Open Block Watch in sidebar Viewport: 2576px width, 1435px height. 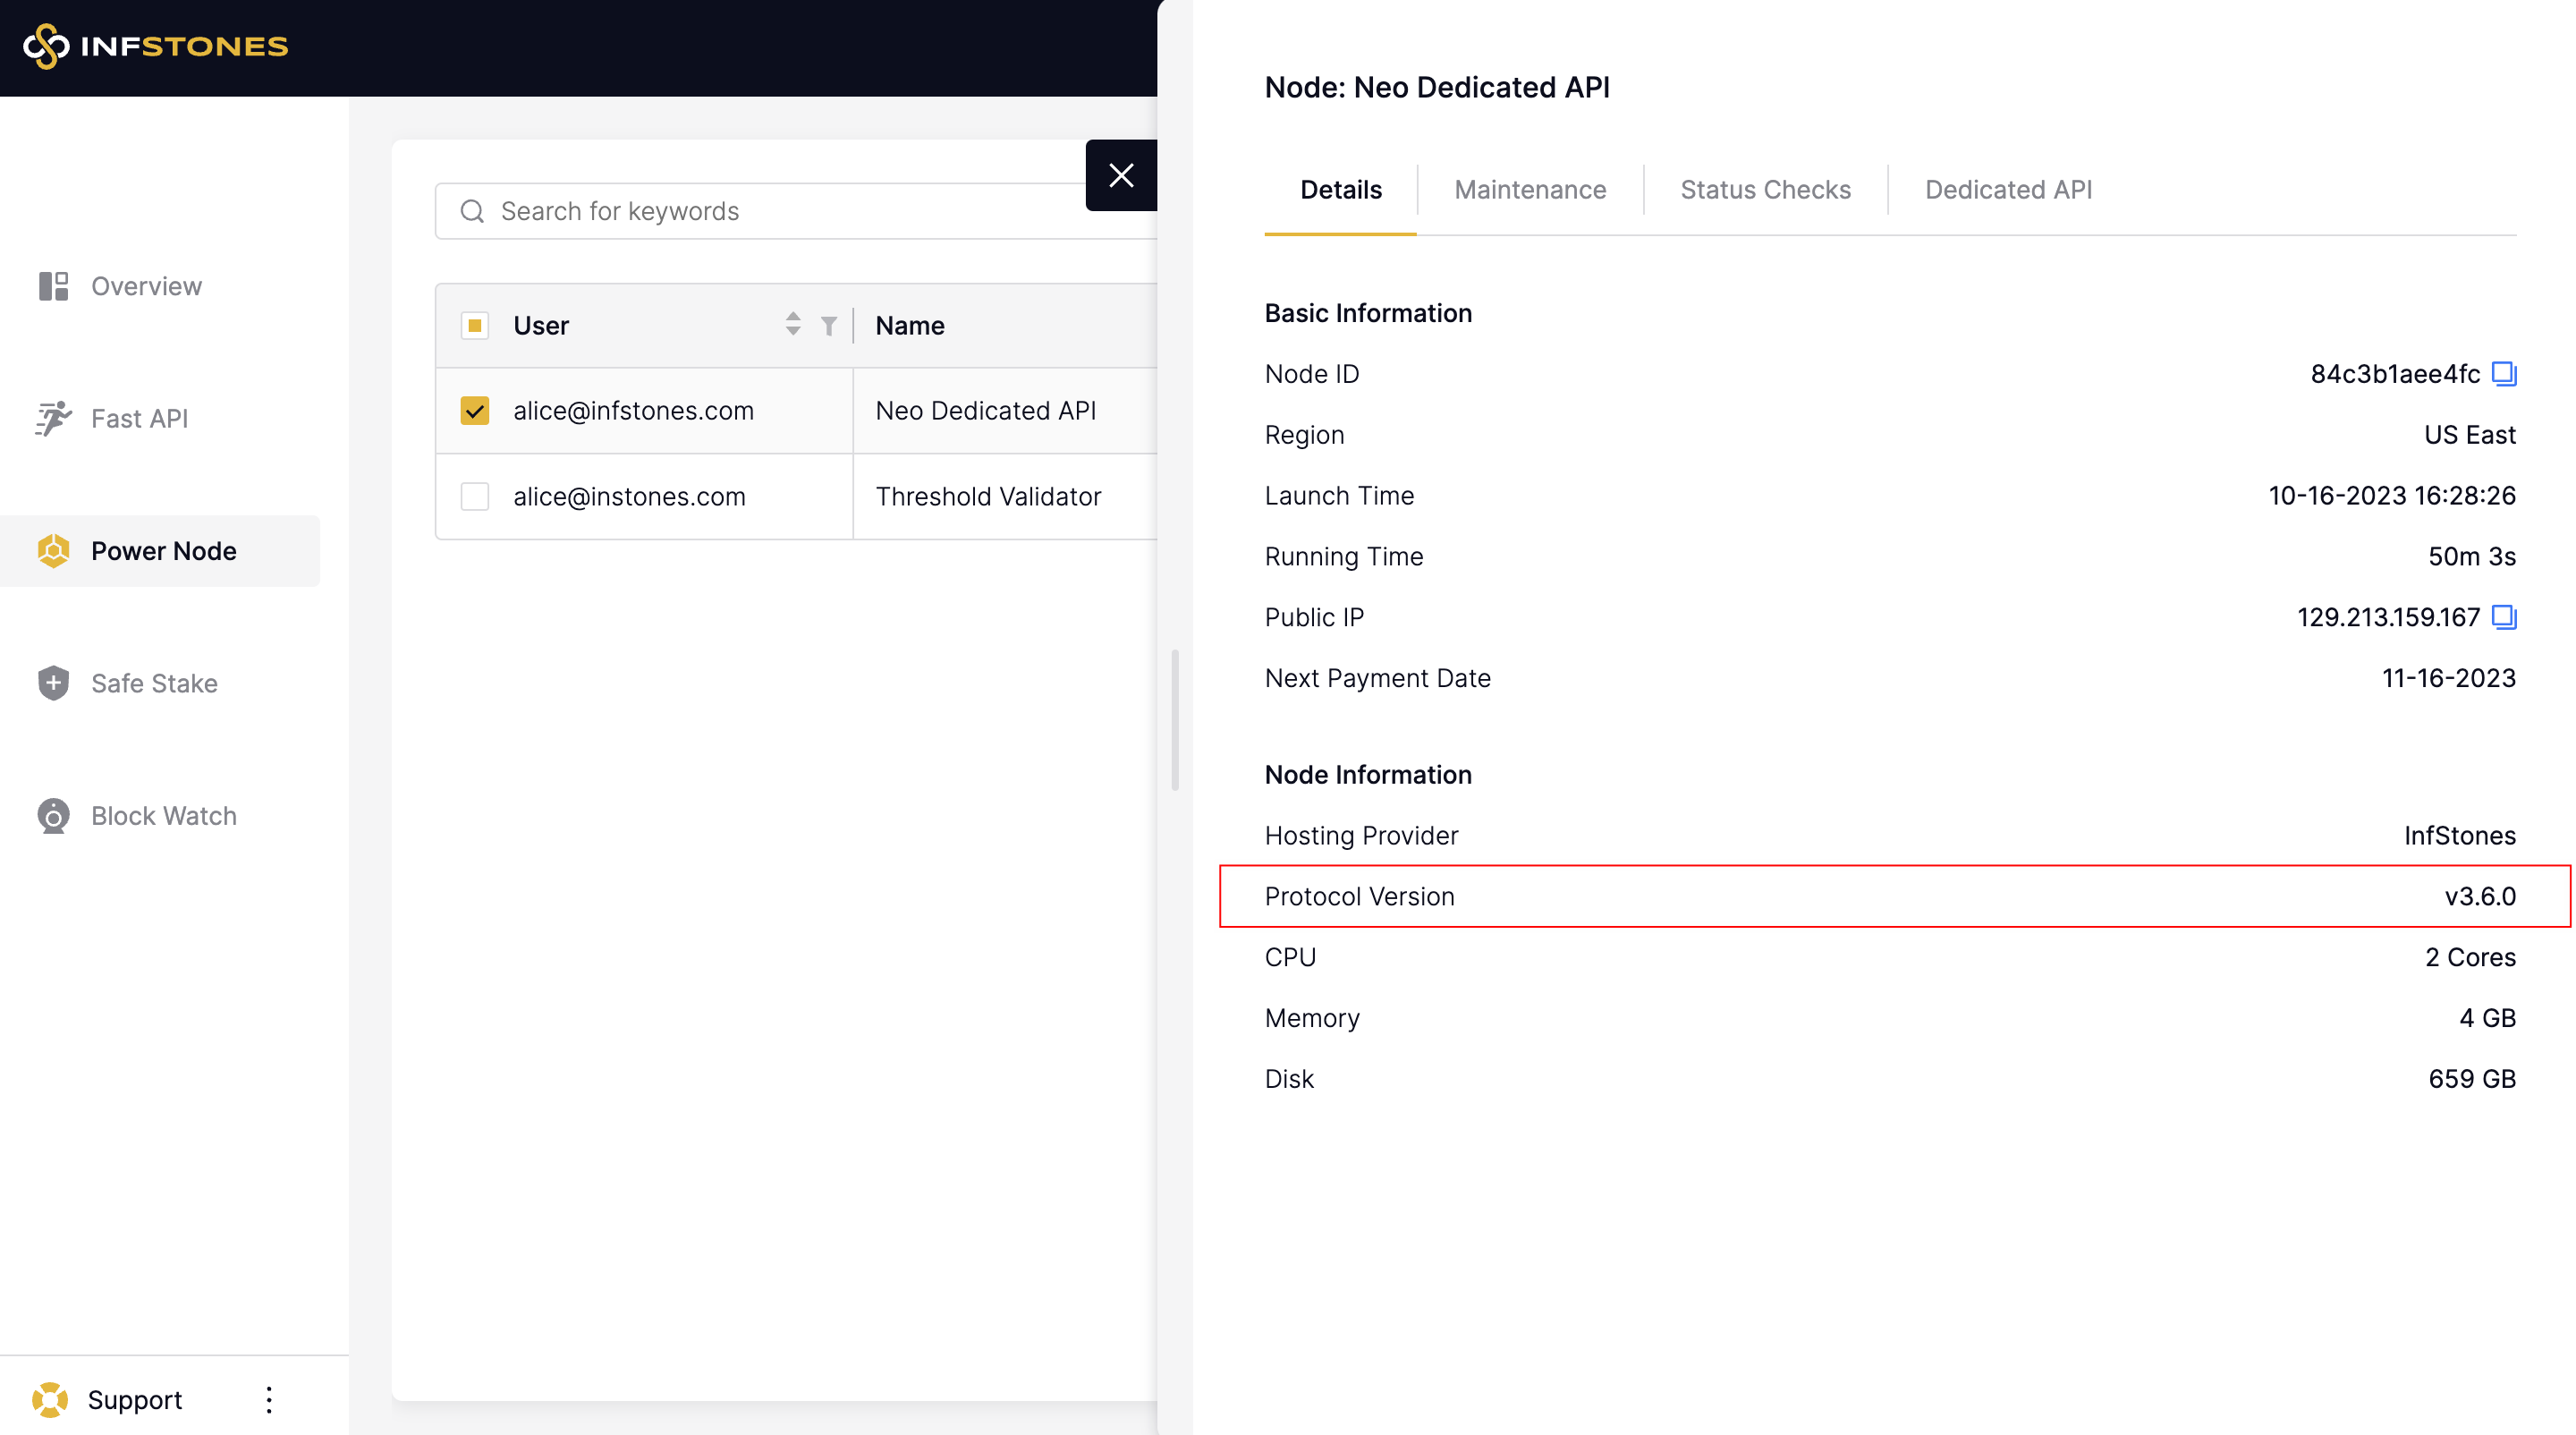pos(163,816)
